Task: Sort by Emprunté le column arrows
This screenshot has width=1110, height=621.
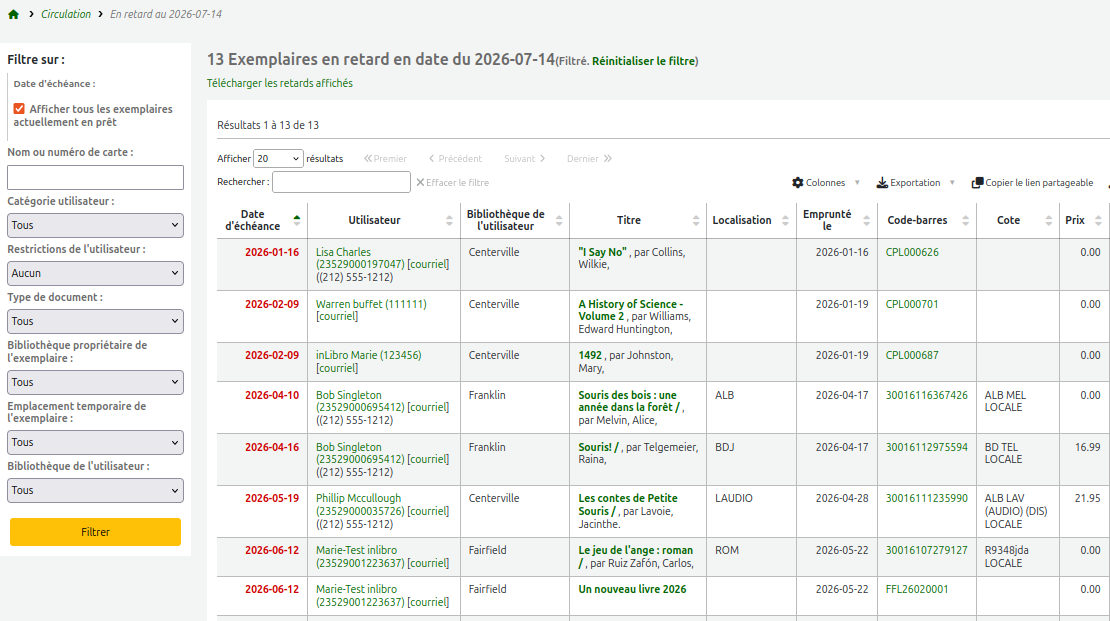Action: pyautogui.click(x=866, y=220)
